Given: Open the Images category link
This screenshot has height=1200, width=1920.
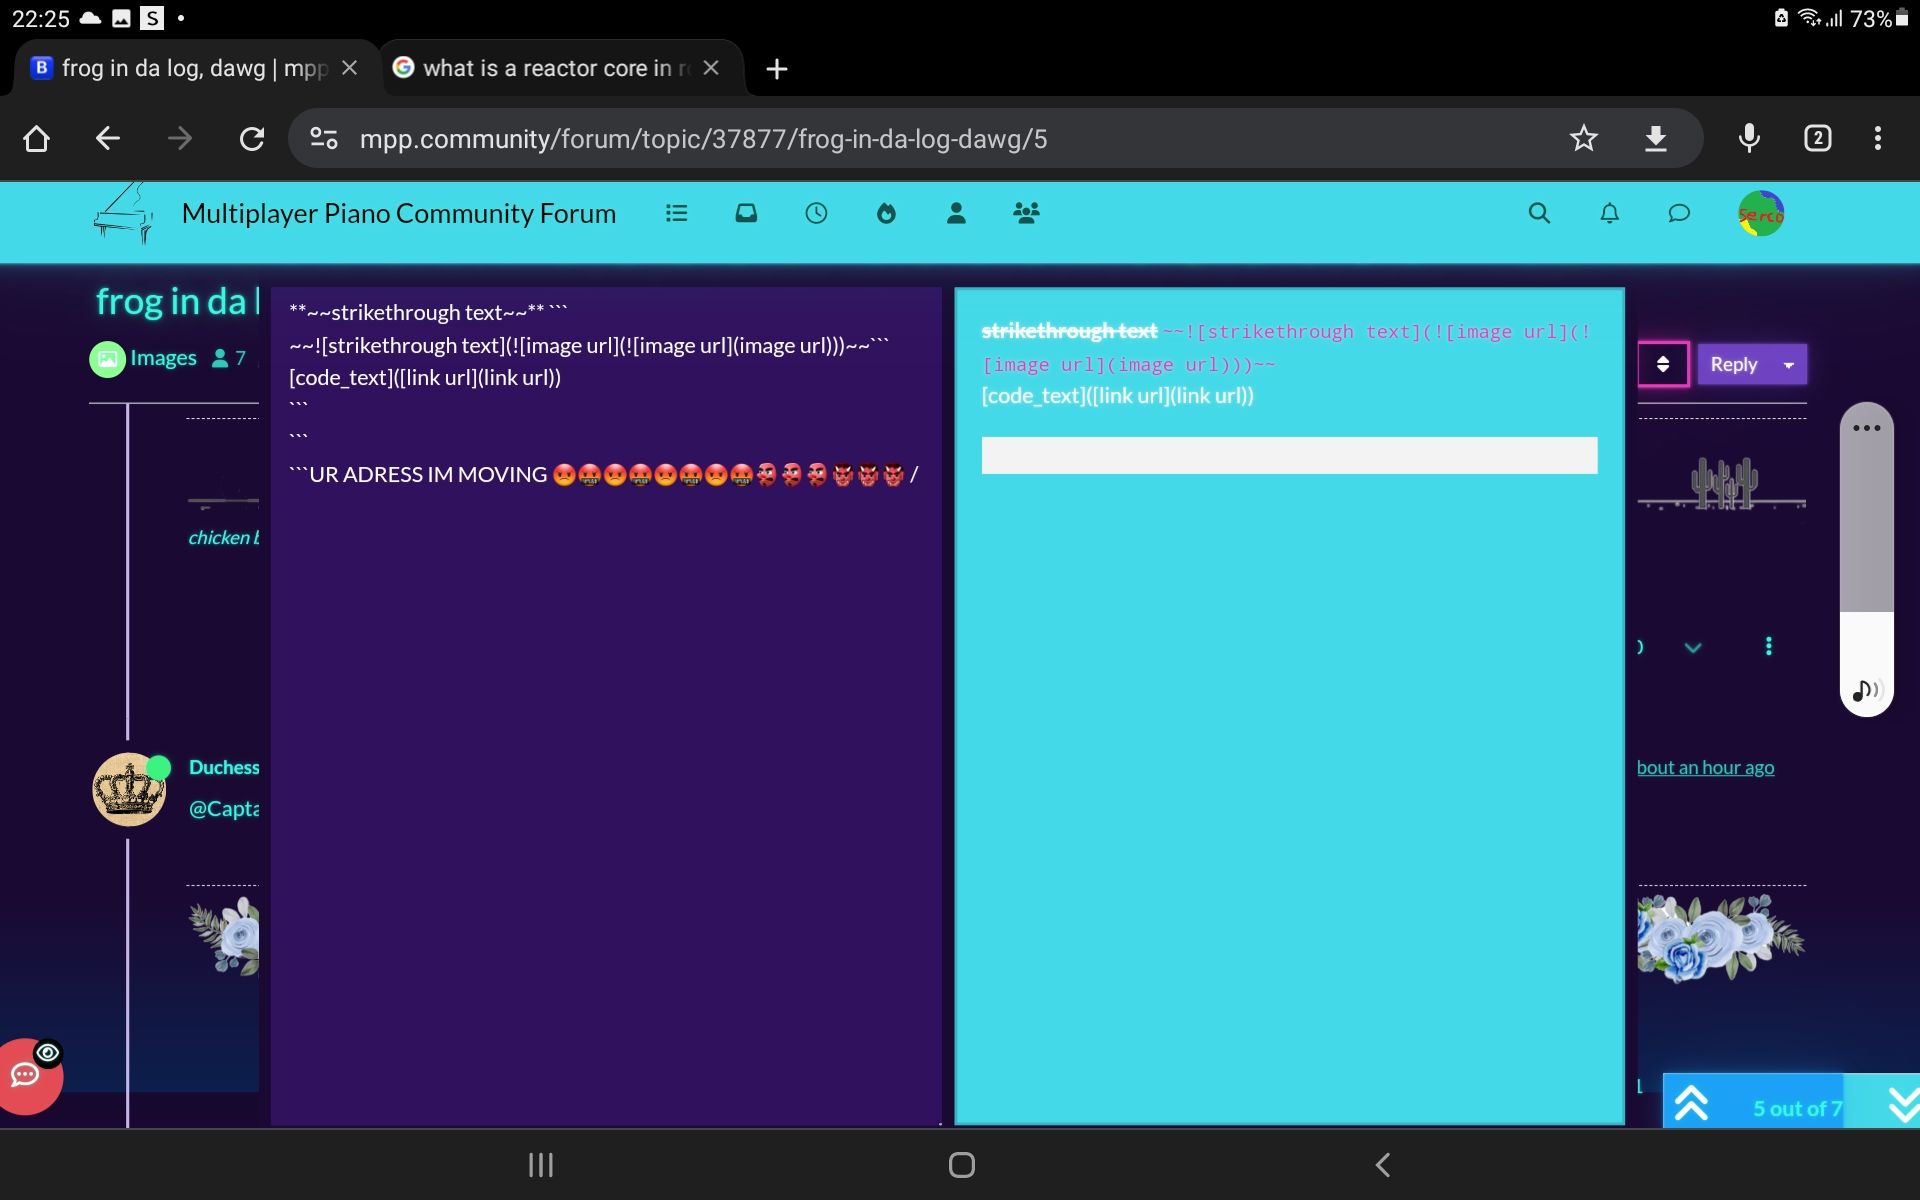Looking at the screenshot, I should click(x=144, y=358).
